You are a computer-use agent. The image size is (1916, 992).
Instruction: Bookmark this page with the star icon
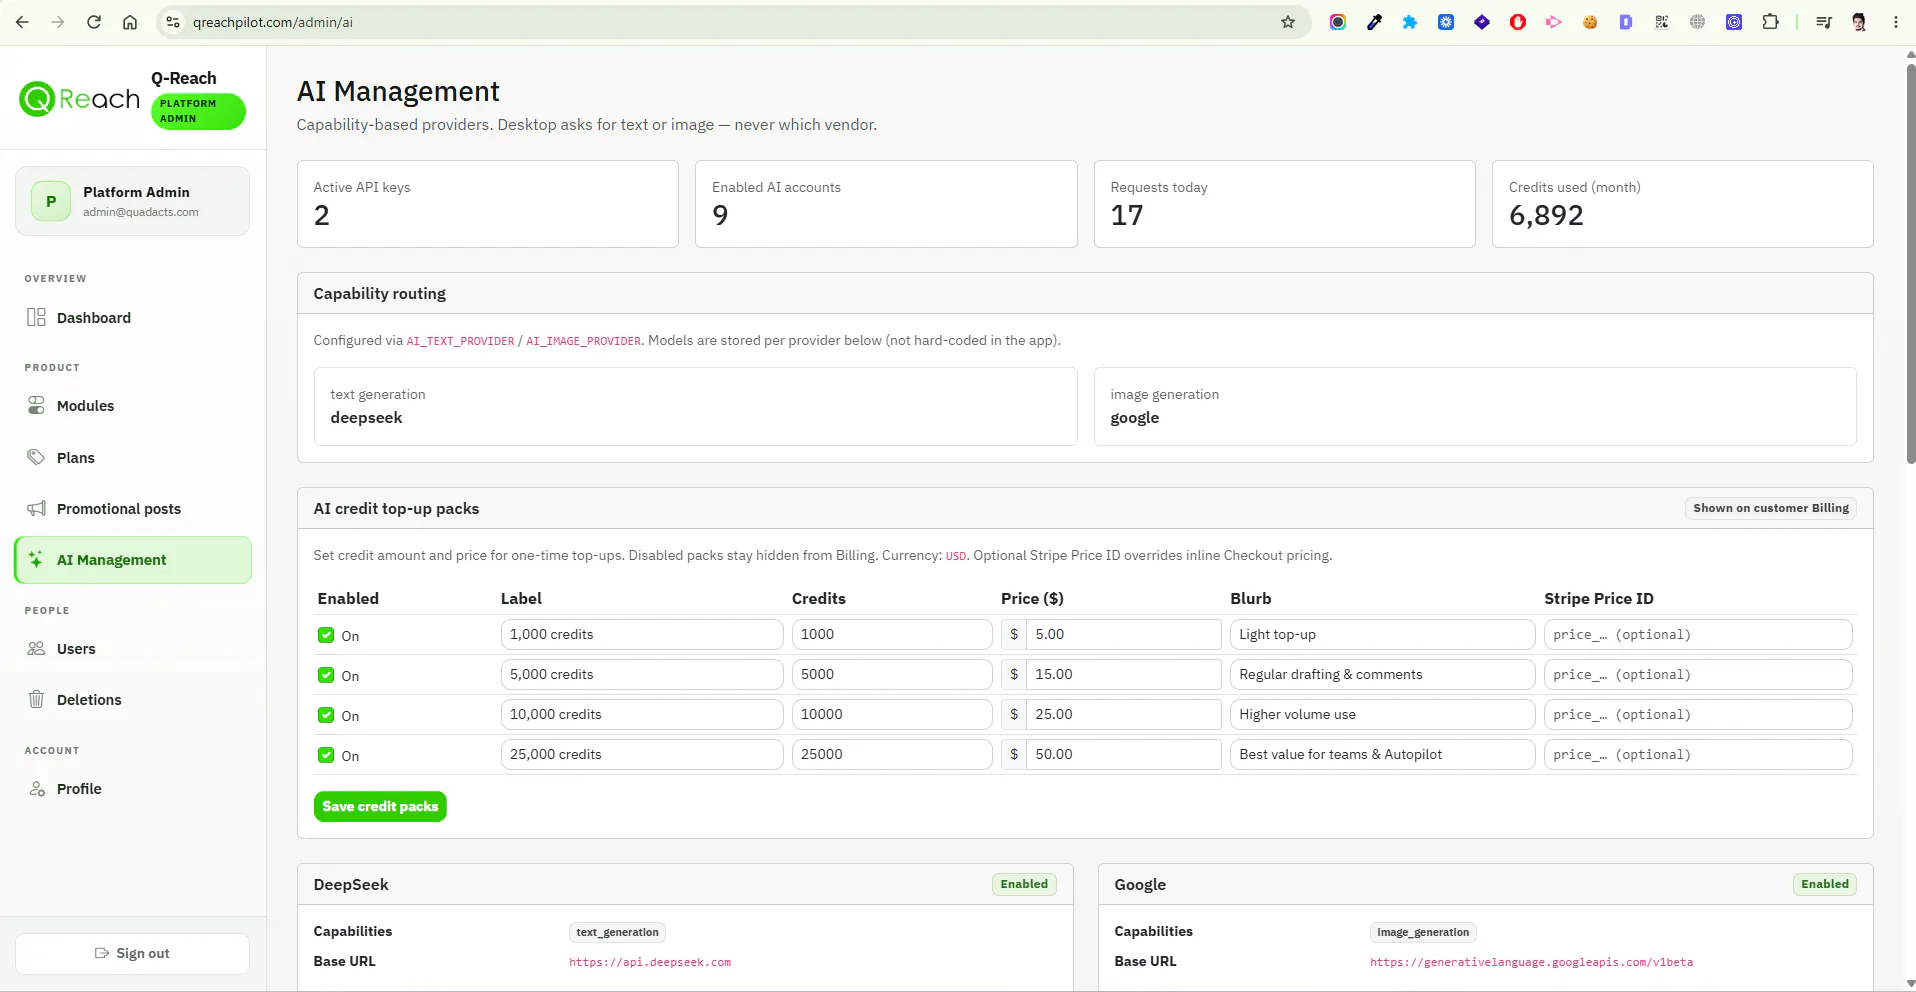1288,22
